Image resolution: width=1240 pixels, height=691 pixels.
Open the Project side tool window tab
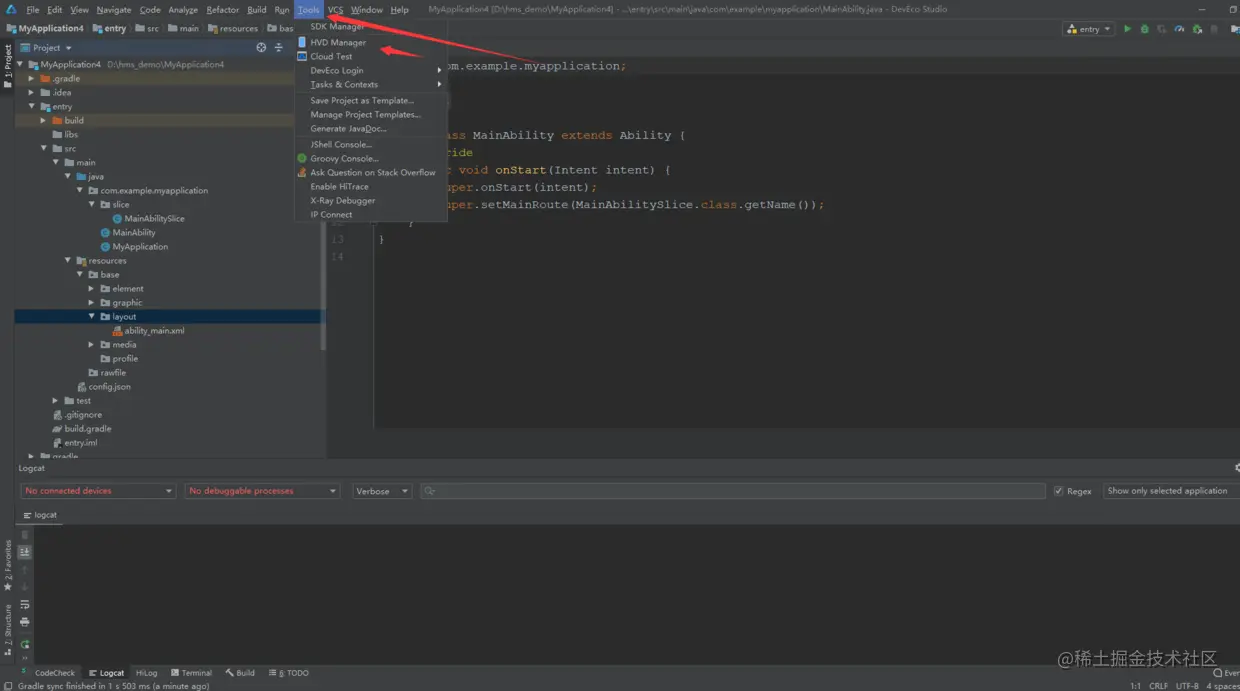click(x=8, y=66)
